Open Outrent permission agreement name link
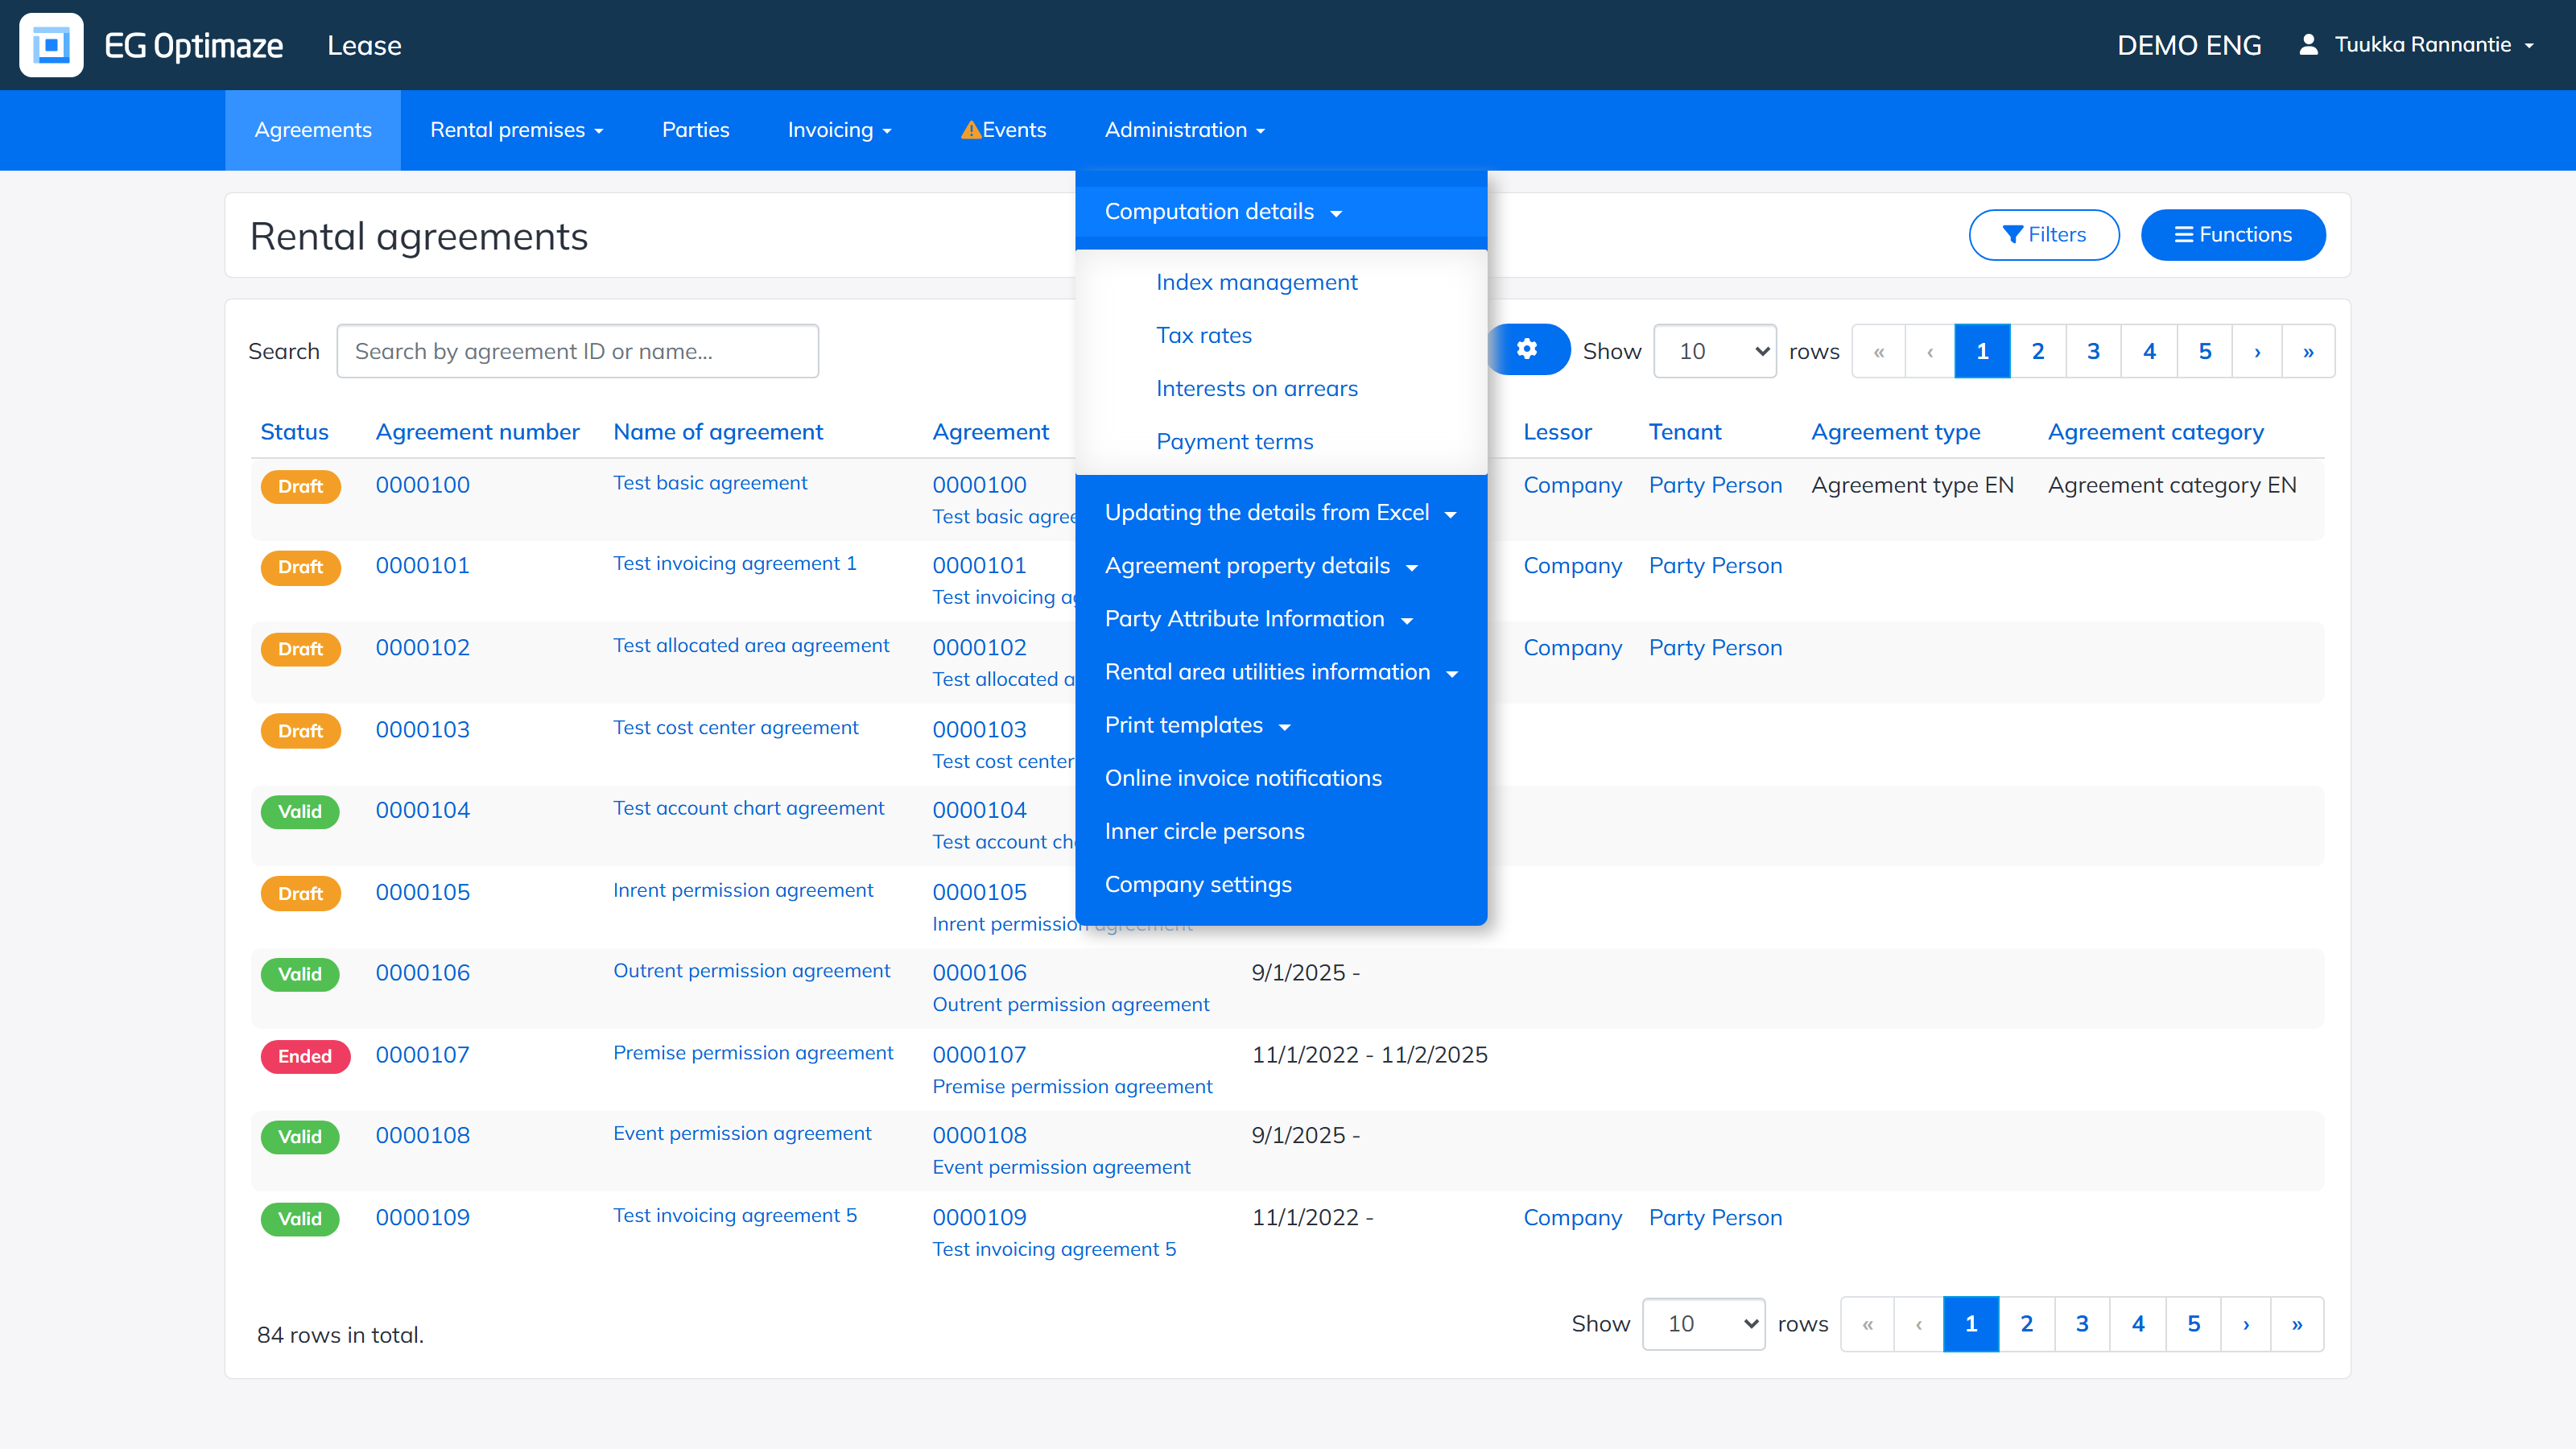Image resolution: width=2576 pixels, height=1449 pixels. [751, 971]
